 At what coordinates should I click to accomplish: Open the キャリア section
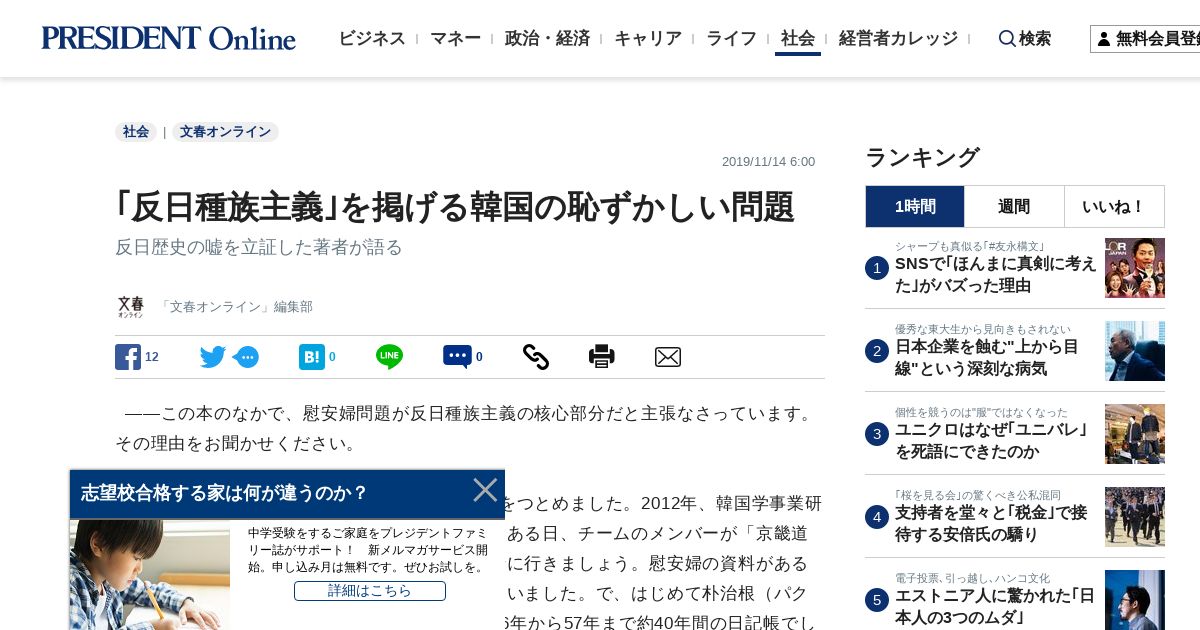[x=648, y=39]
